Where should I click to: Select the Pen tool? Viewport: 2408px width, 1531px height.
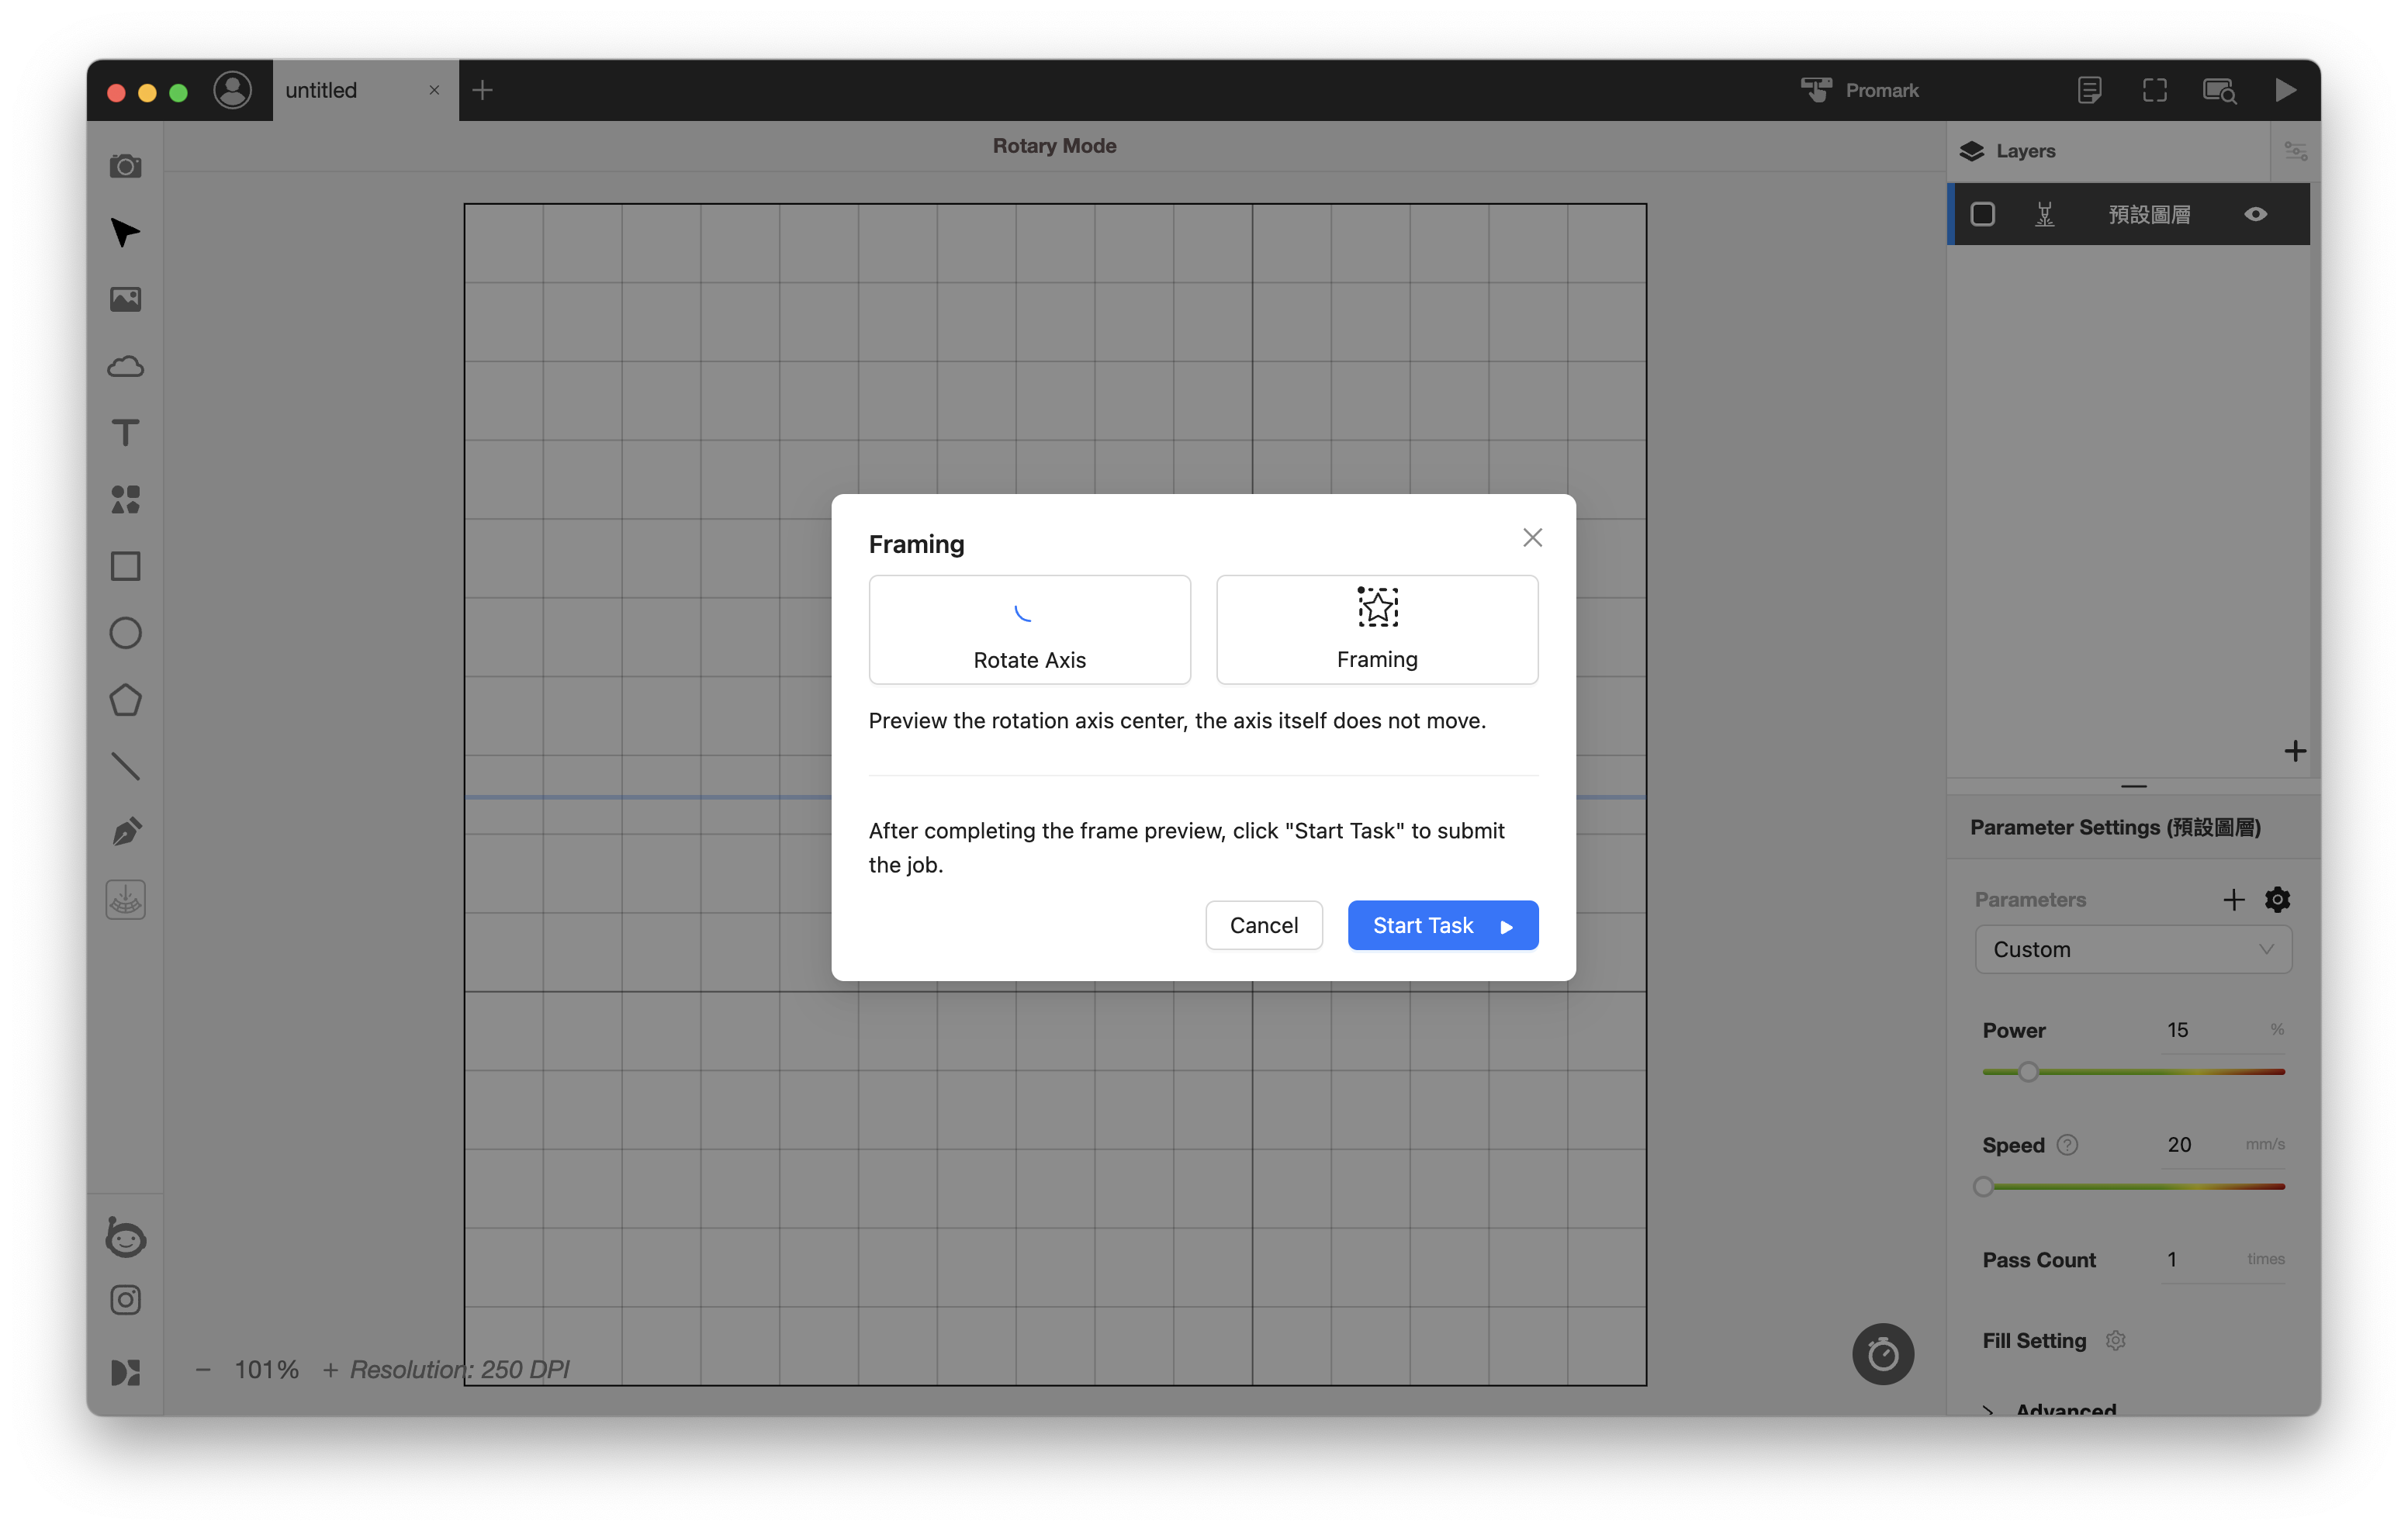point(125,833)
